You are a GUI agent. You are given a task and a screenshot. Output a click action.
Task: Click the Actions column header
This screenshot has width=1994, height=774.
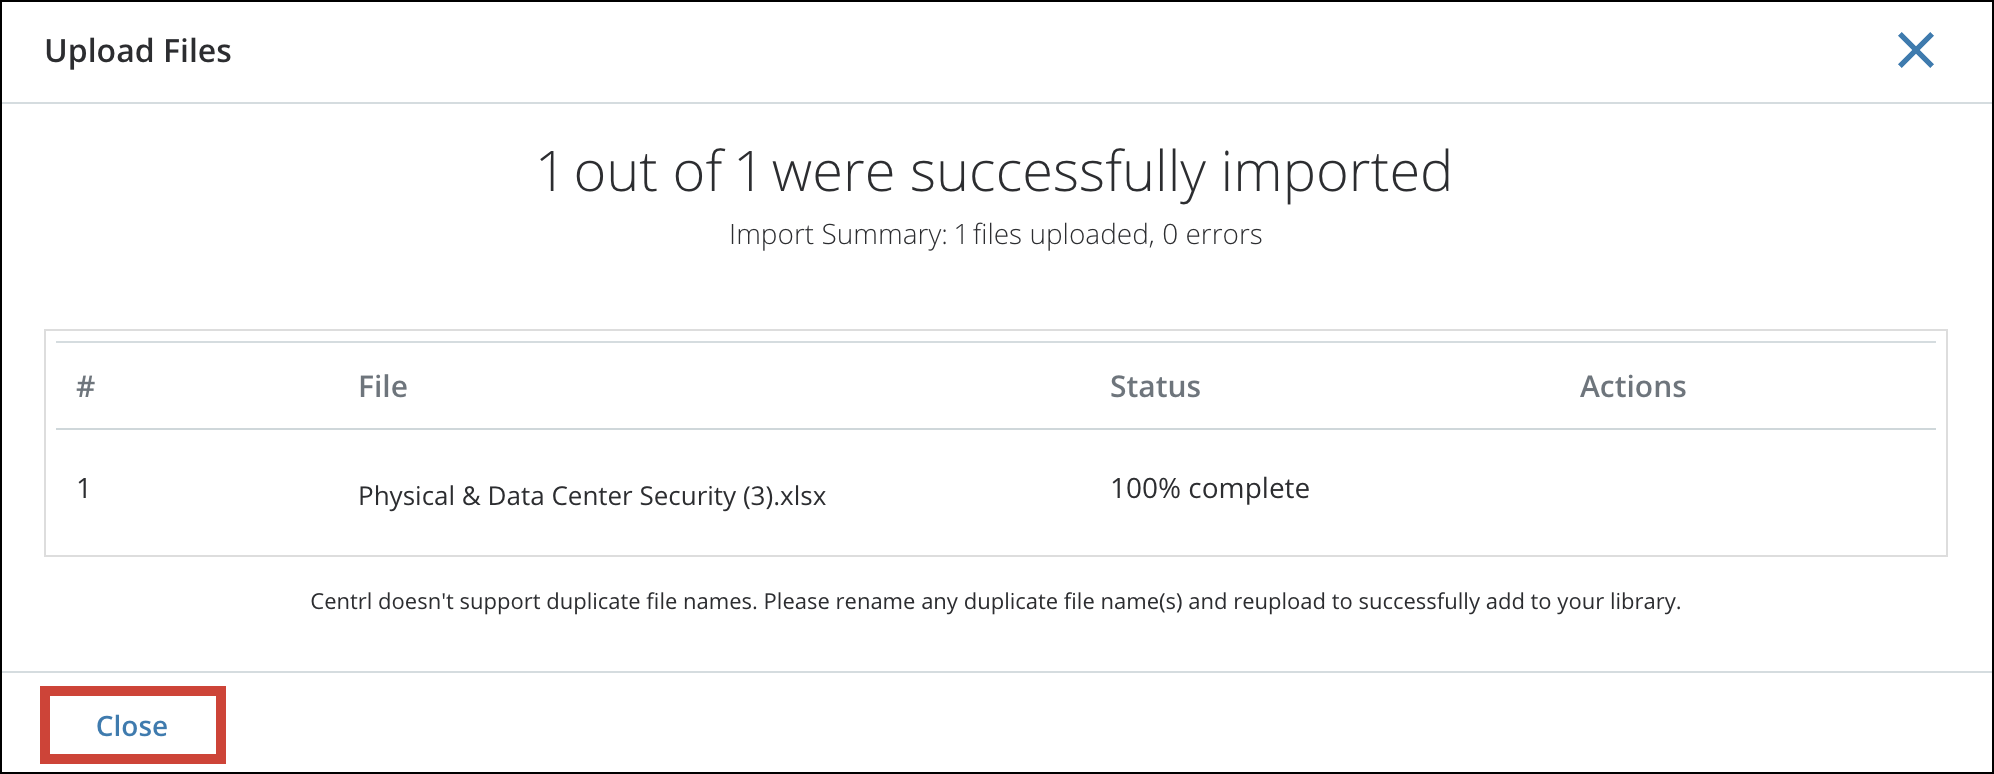[1633, 386]
